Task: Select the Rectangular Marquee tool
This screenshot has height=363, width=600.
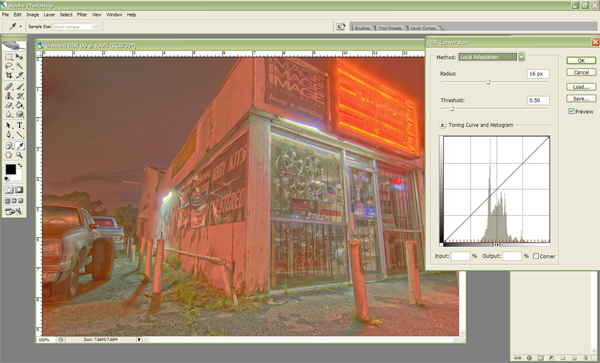Action: point(9,57)
